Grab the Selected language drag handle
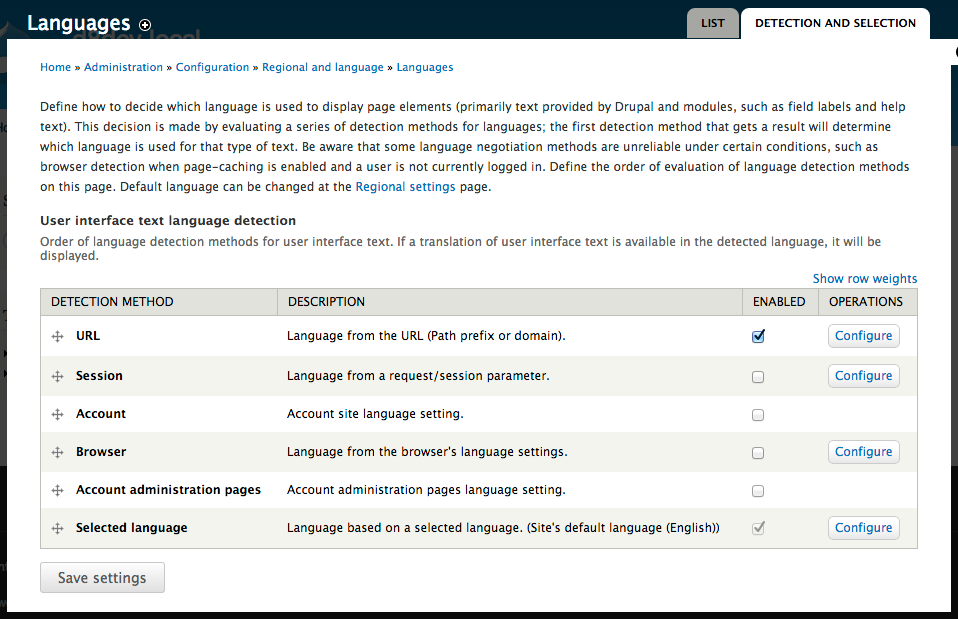This screenshot has height=619, width=958. (x=57, y=528)
